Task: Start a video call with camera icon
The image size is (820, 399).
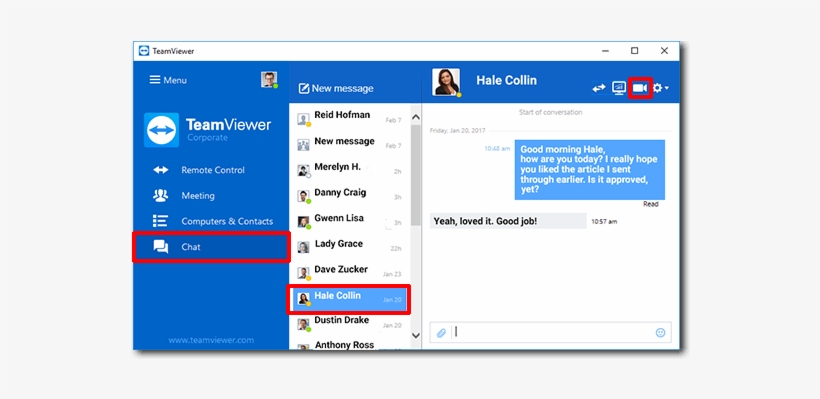Action: [x=640, y=88]
